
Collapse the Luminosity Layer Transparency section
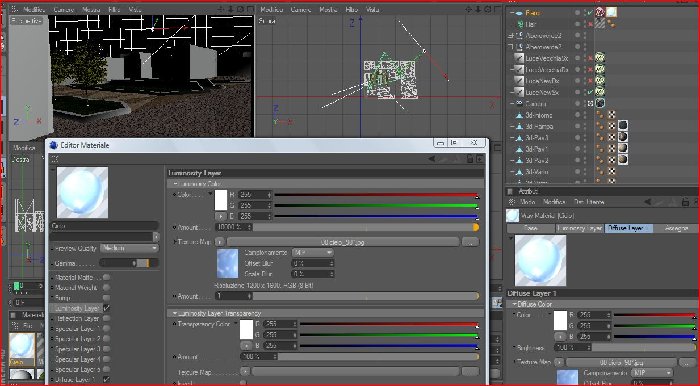175,313
